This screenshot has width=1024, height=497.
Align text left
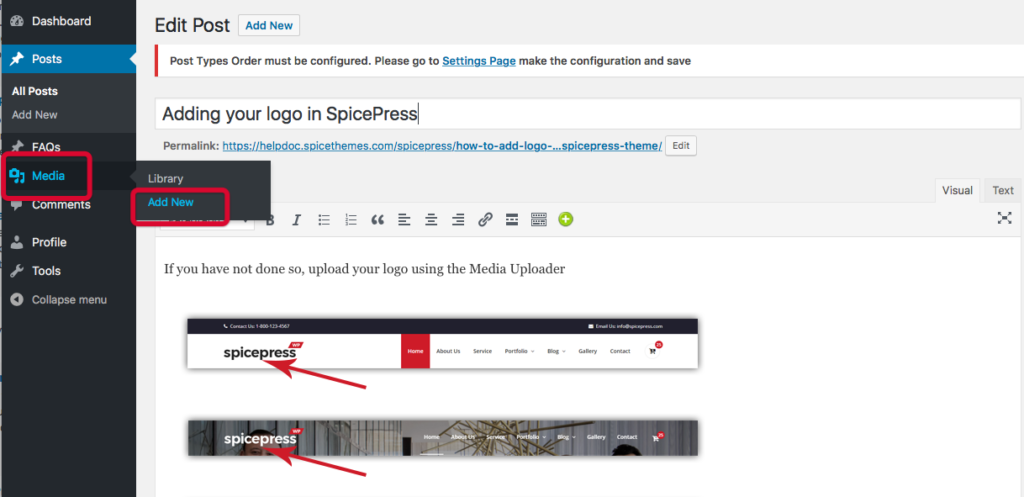point(404,220)
